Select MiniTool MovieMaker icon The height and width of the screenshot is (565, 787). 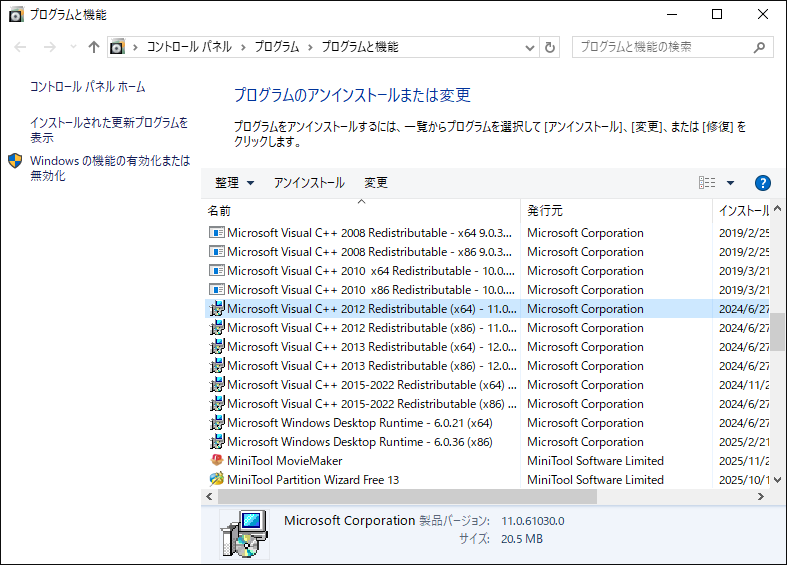217,460
